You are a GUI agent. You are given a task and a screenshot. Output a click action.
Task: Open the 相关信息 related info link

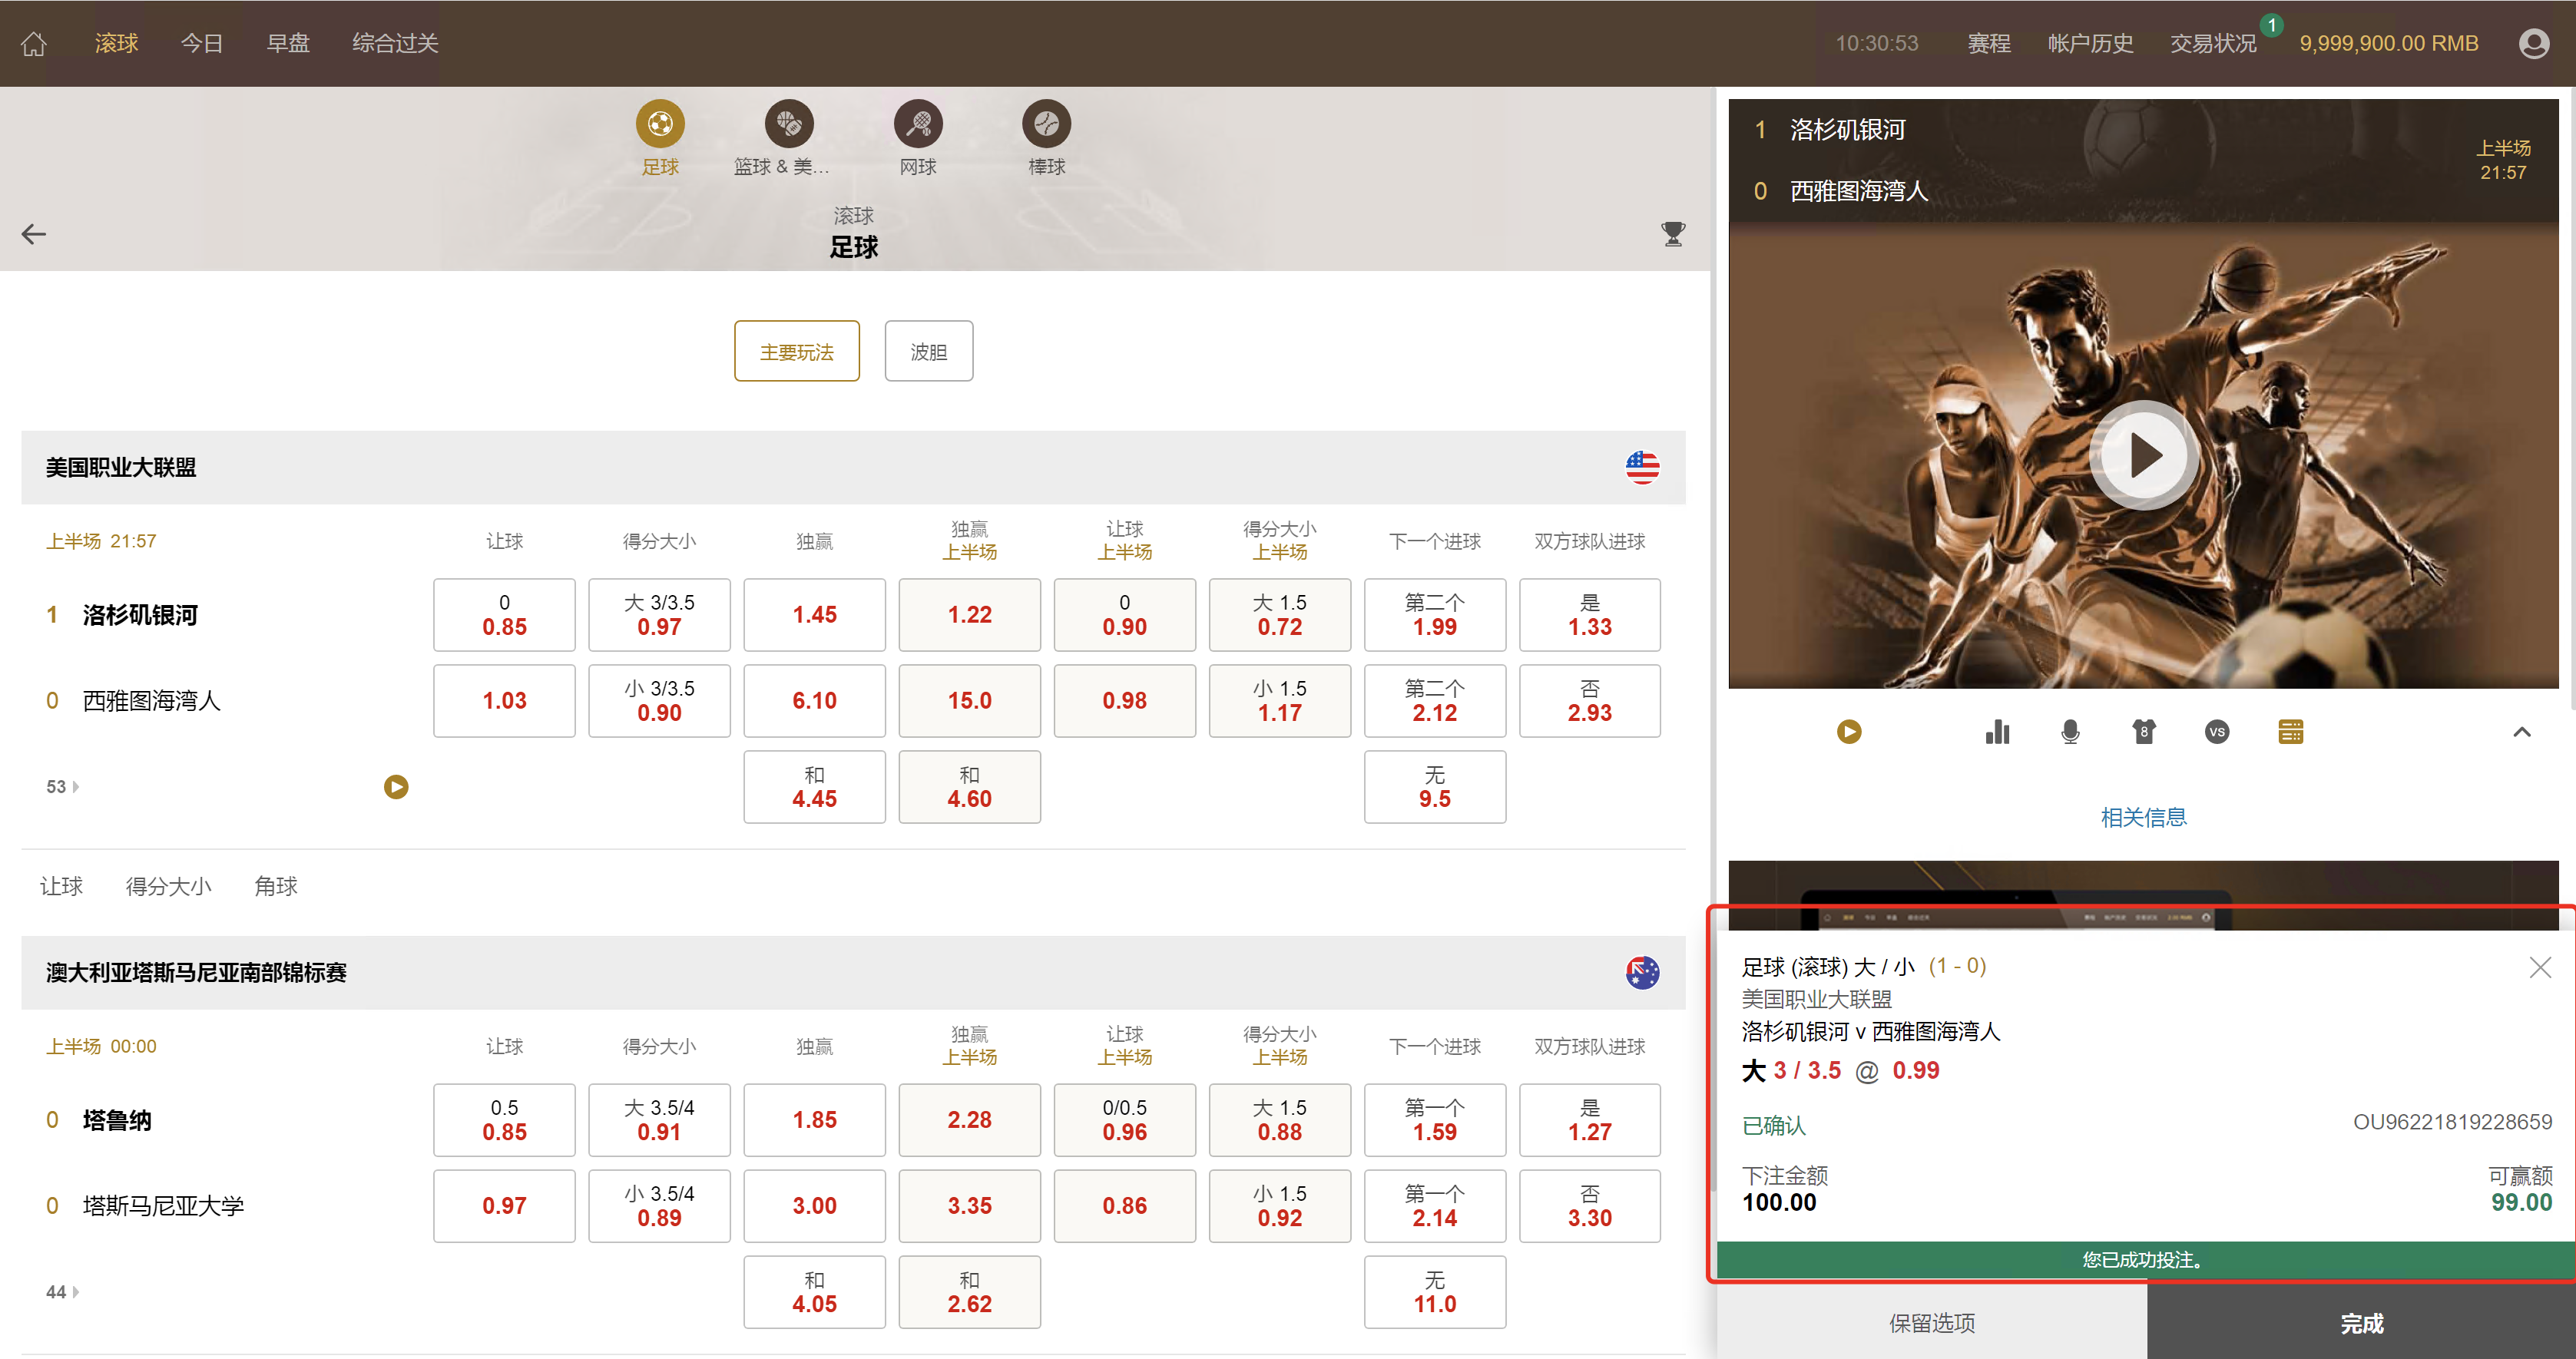pyautogui.click(x=2143, y=817)
